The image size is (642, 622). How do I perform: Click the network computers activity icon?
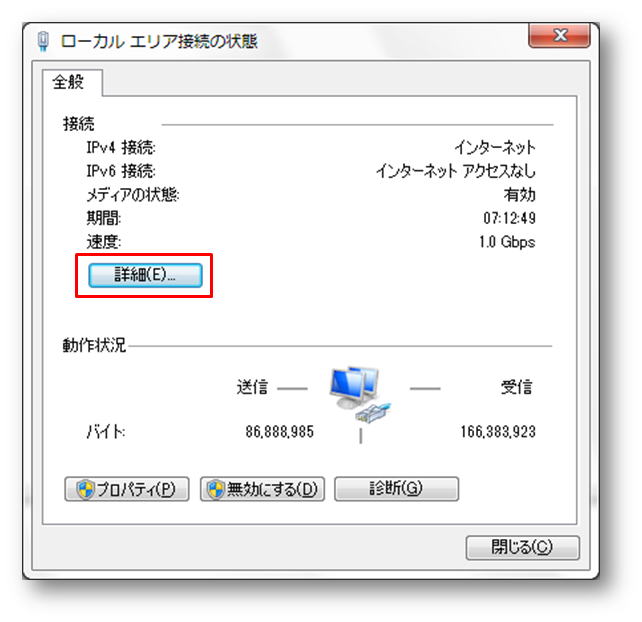coord(360,394)
